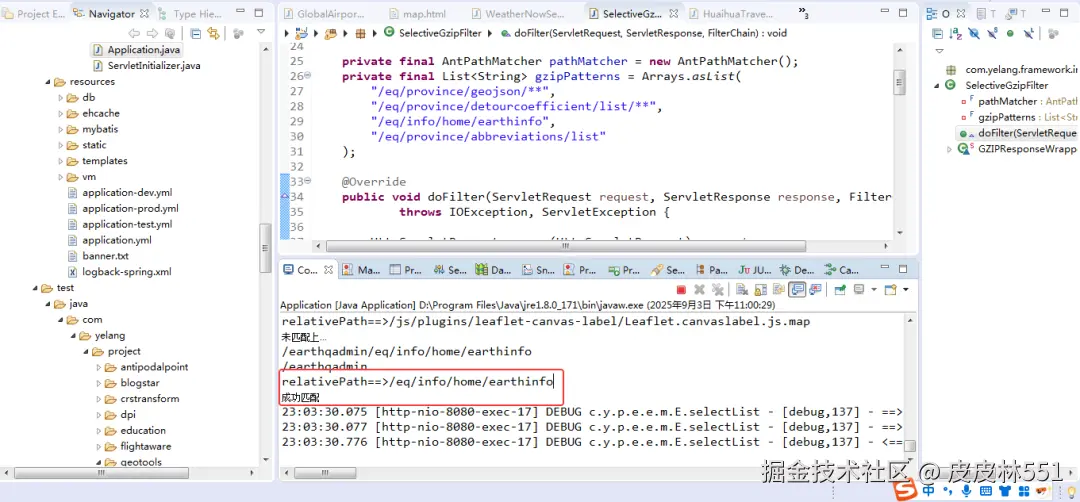
Task: Toggle Hide Fields in the Outline
Action: [x=973, y=33]
